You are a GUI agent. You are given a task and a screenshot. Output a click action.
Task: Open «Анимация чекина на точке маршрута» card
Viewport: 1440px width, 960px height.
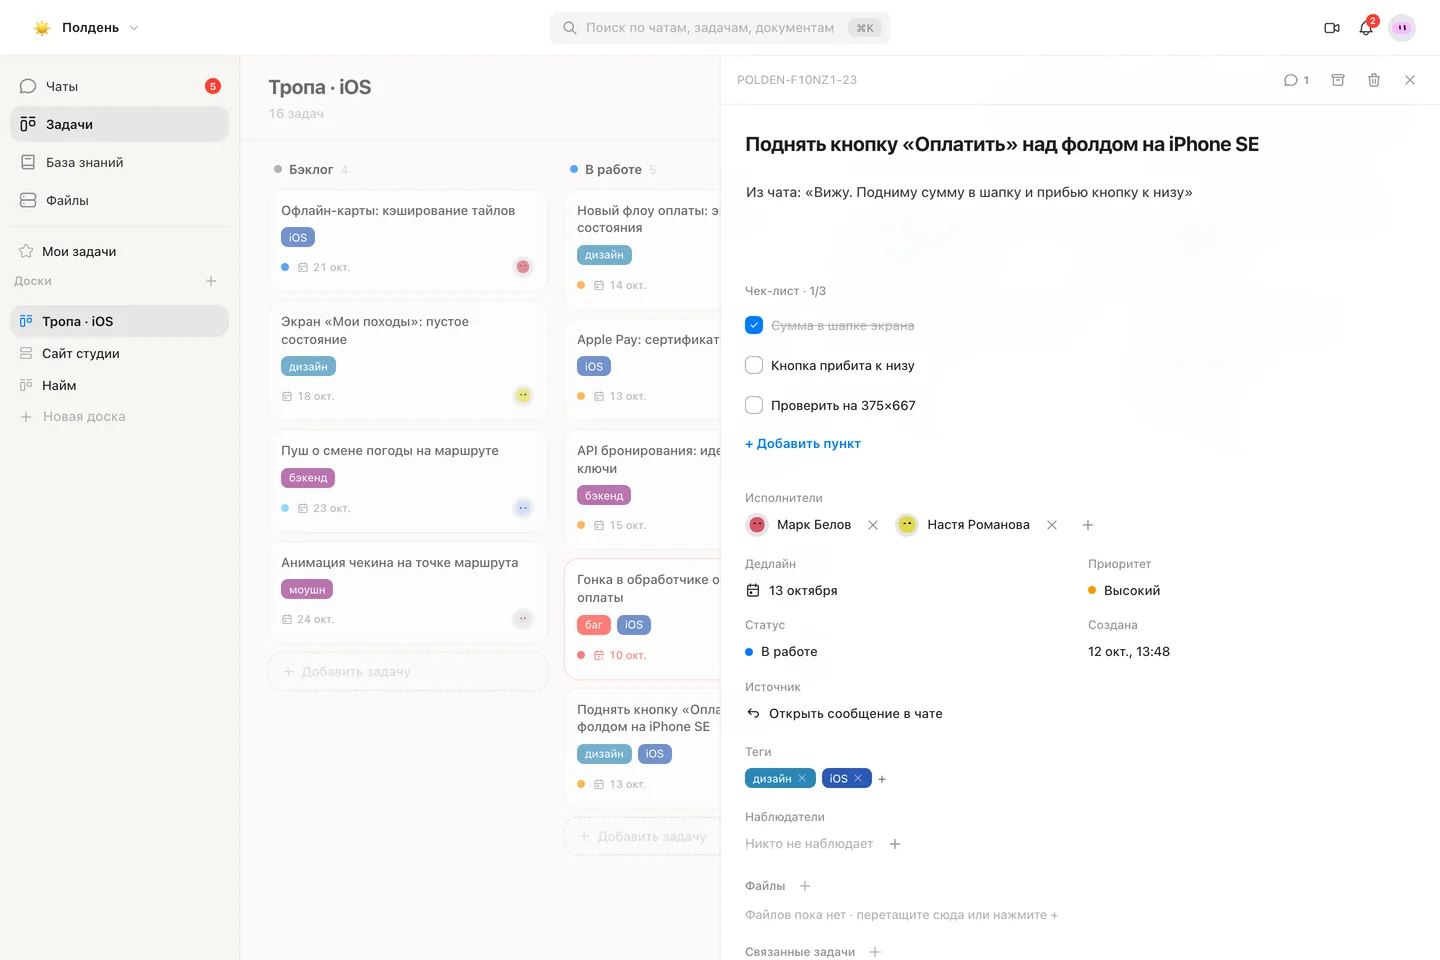click(408, 592)
